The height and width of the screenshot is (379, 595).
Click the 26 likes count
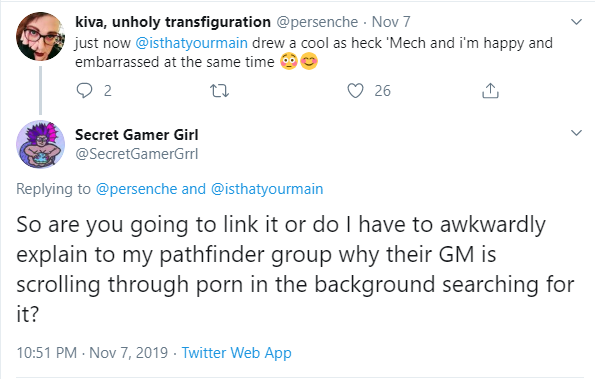pyautogui.click(x=382, y=91)
